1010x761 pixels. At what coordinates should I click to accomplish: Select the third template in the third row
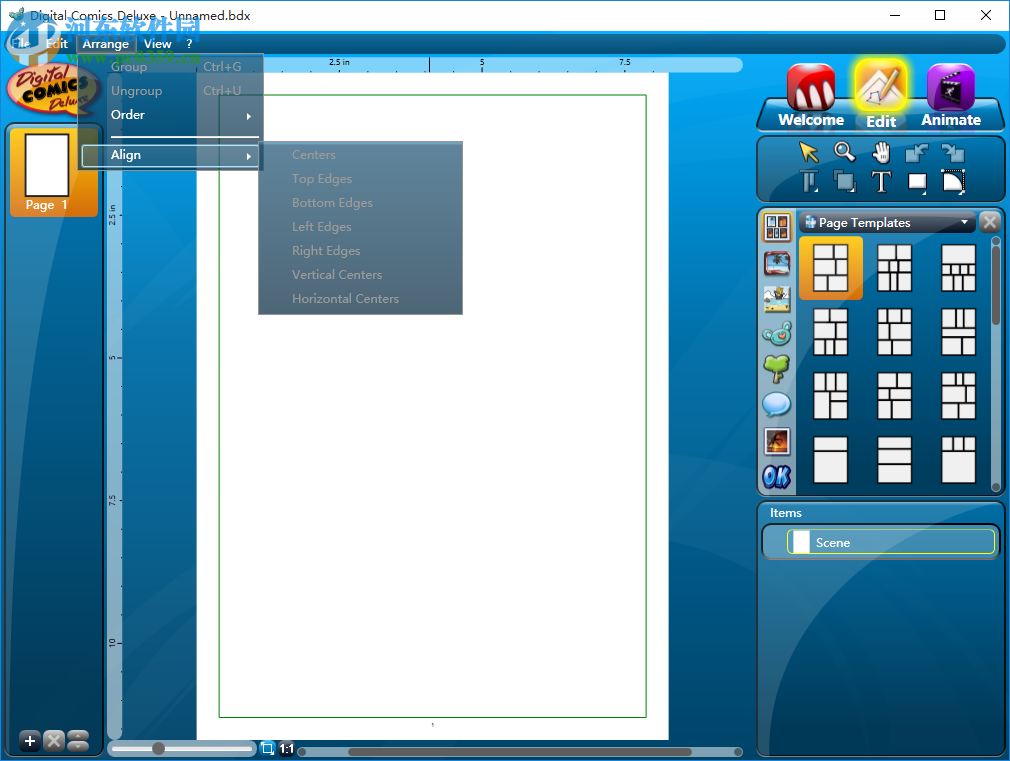click(958, 396)
